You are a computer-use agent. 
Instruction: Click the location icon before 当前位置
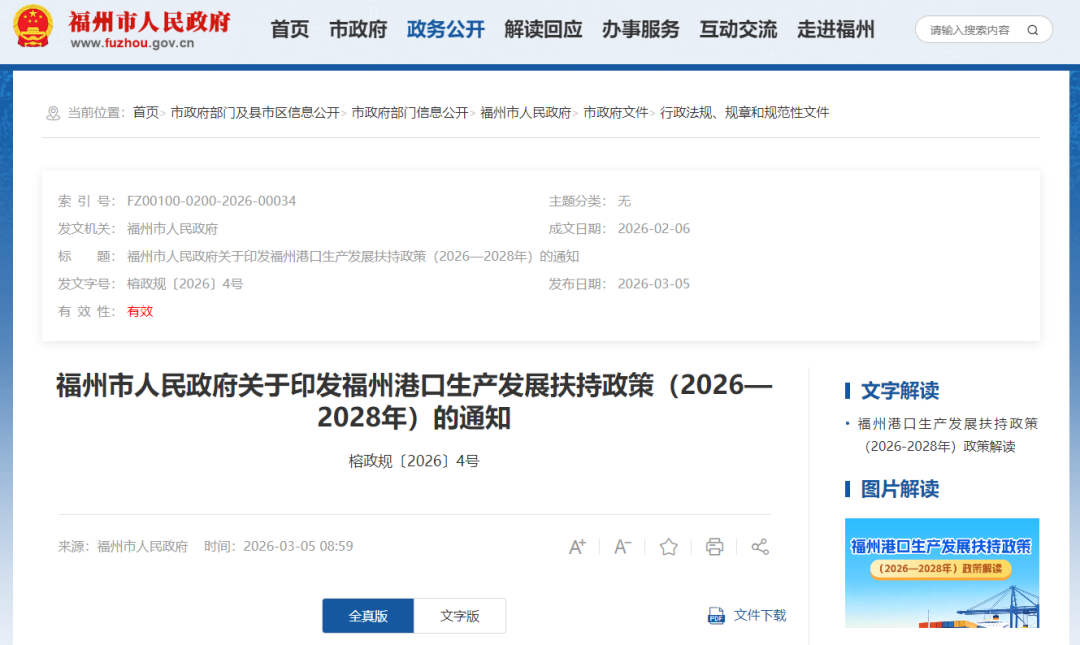(53, 112)
